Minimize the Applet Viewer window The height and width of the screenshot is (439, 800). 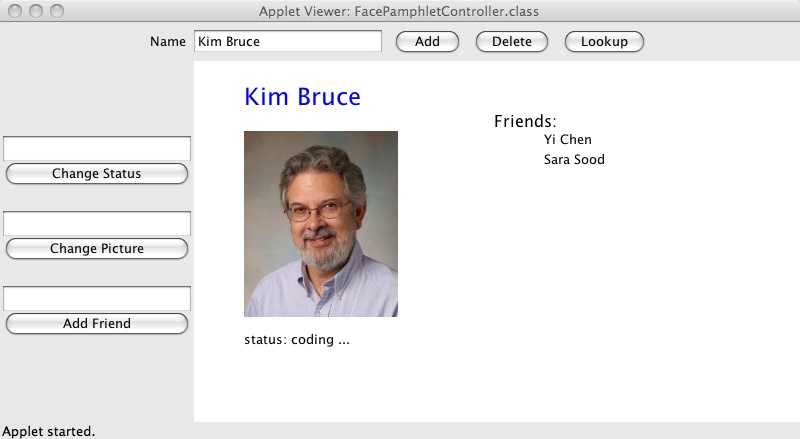36,11
